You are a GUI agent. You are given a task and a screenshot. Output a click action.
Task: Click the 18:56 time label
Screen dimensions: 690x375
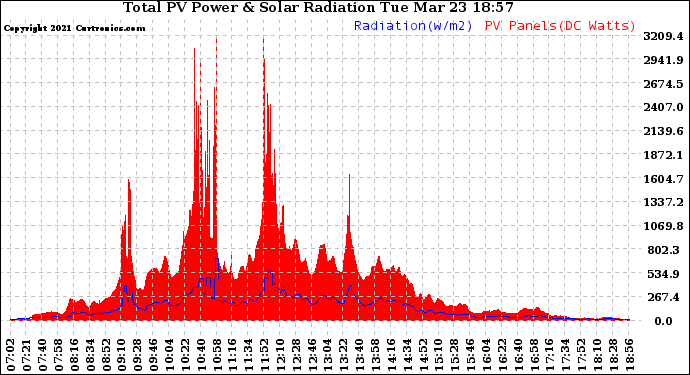(x=629, y=355)
